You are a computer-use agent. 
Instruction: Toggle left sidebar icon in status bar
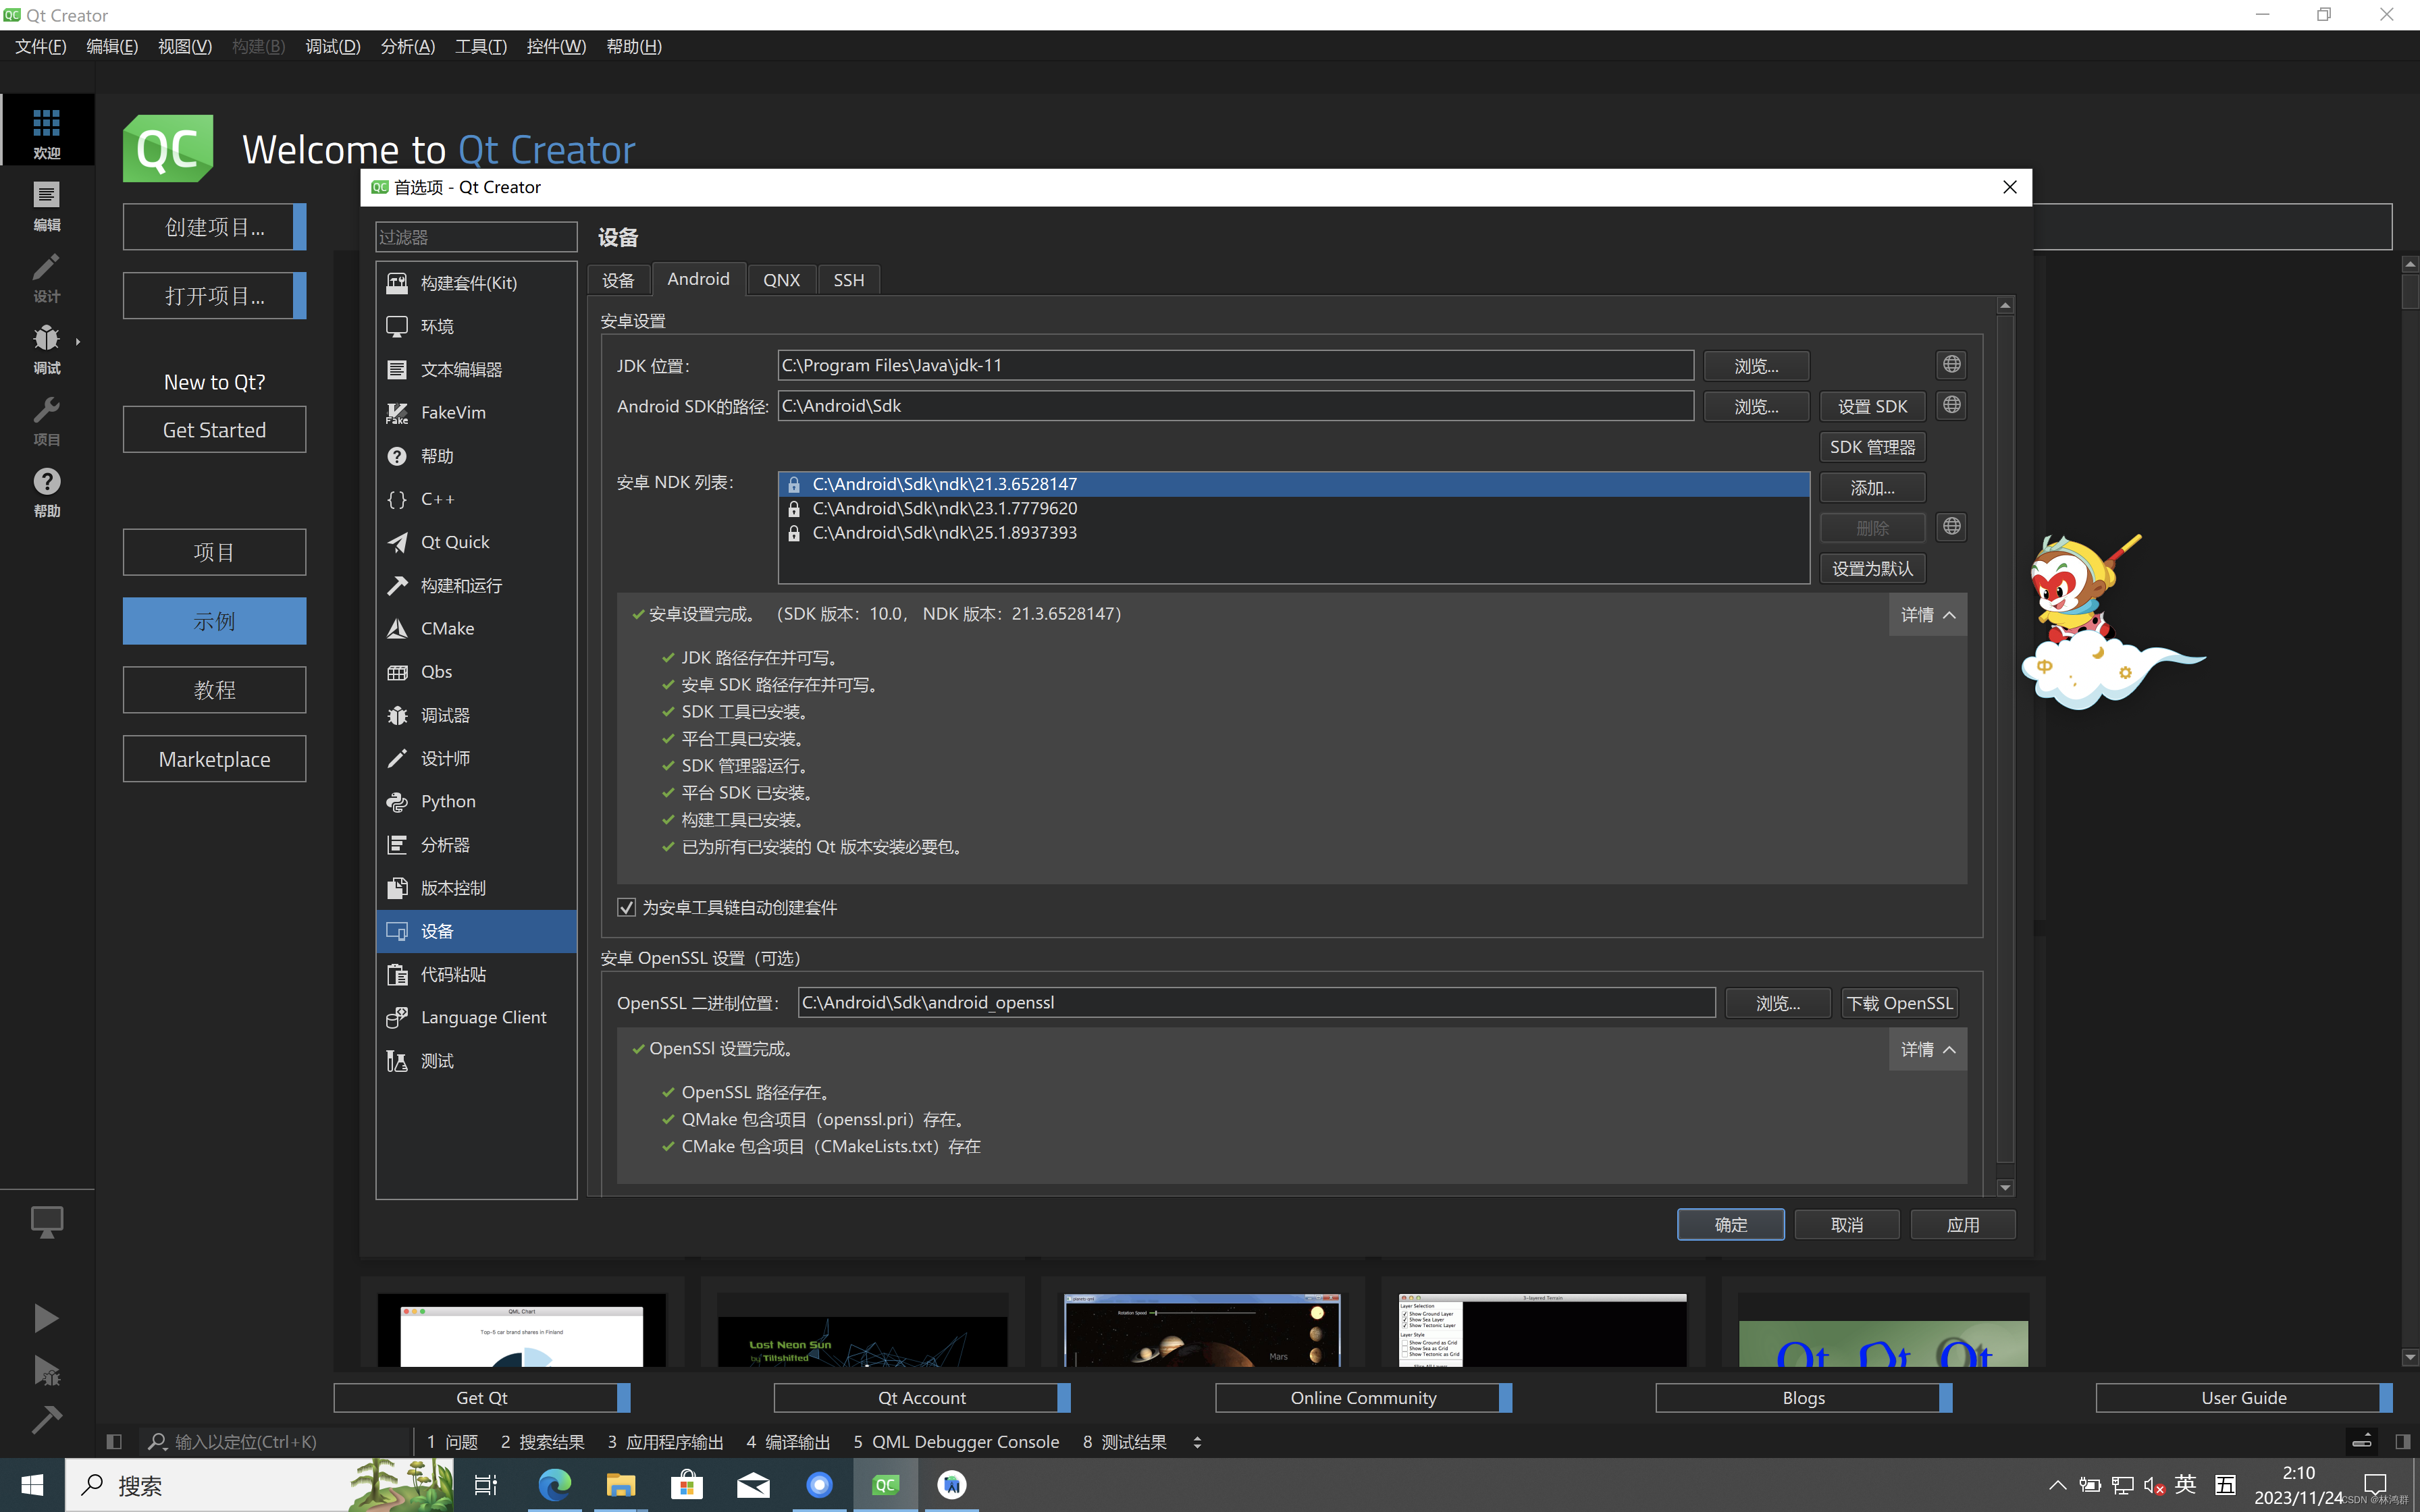click(114, 1441)
